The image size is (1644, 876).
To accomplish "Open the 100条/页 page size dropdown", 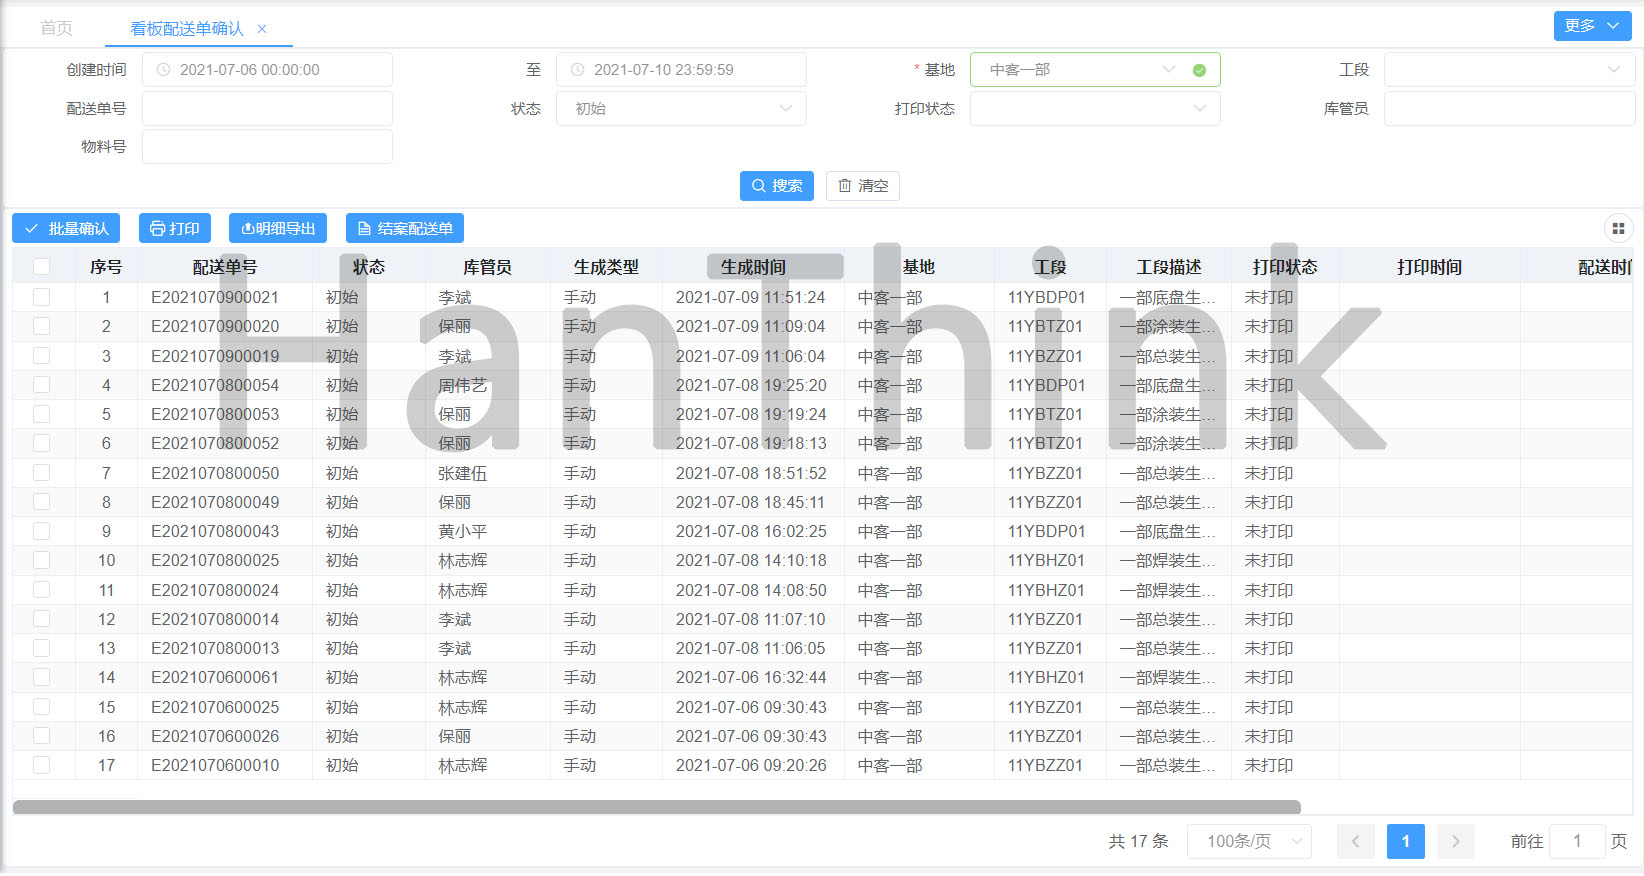I will [1249, 842].
